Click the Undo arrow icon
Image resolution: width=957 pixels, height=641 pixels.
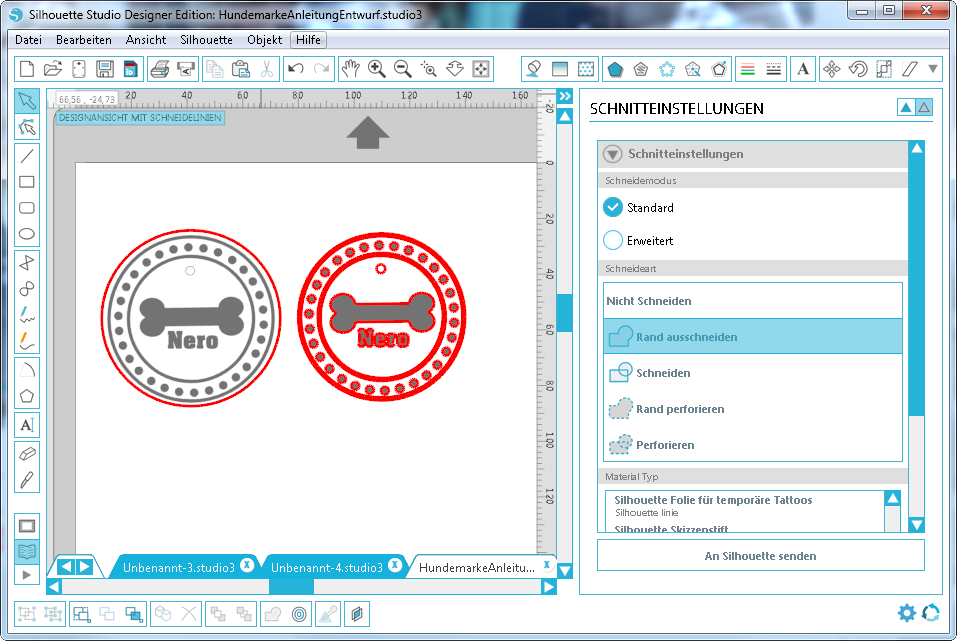(295, 69)
